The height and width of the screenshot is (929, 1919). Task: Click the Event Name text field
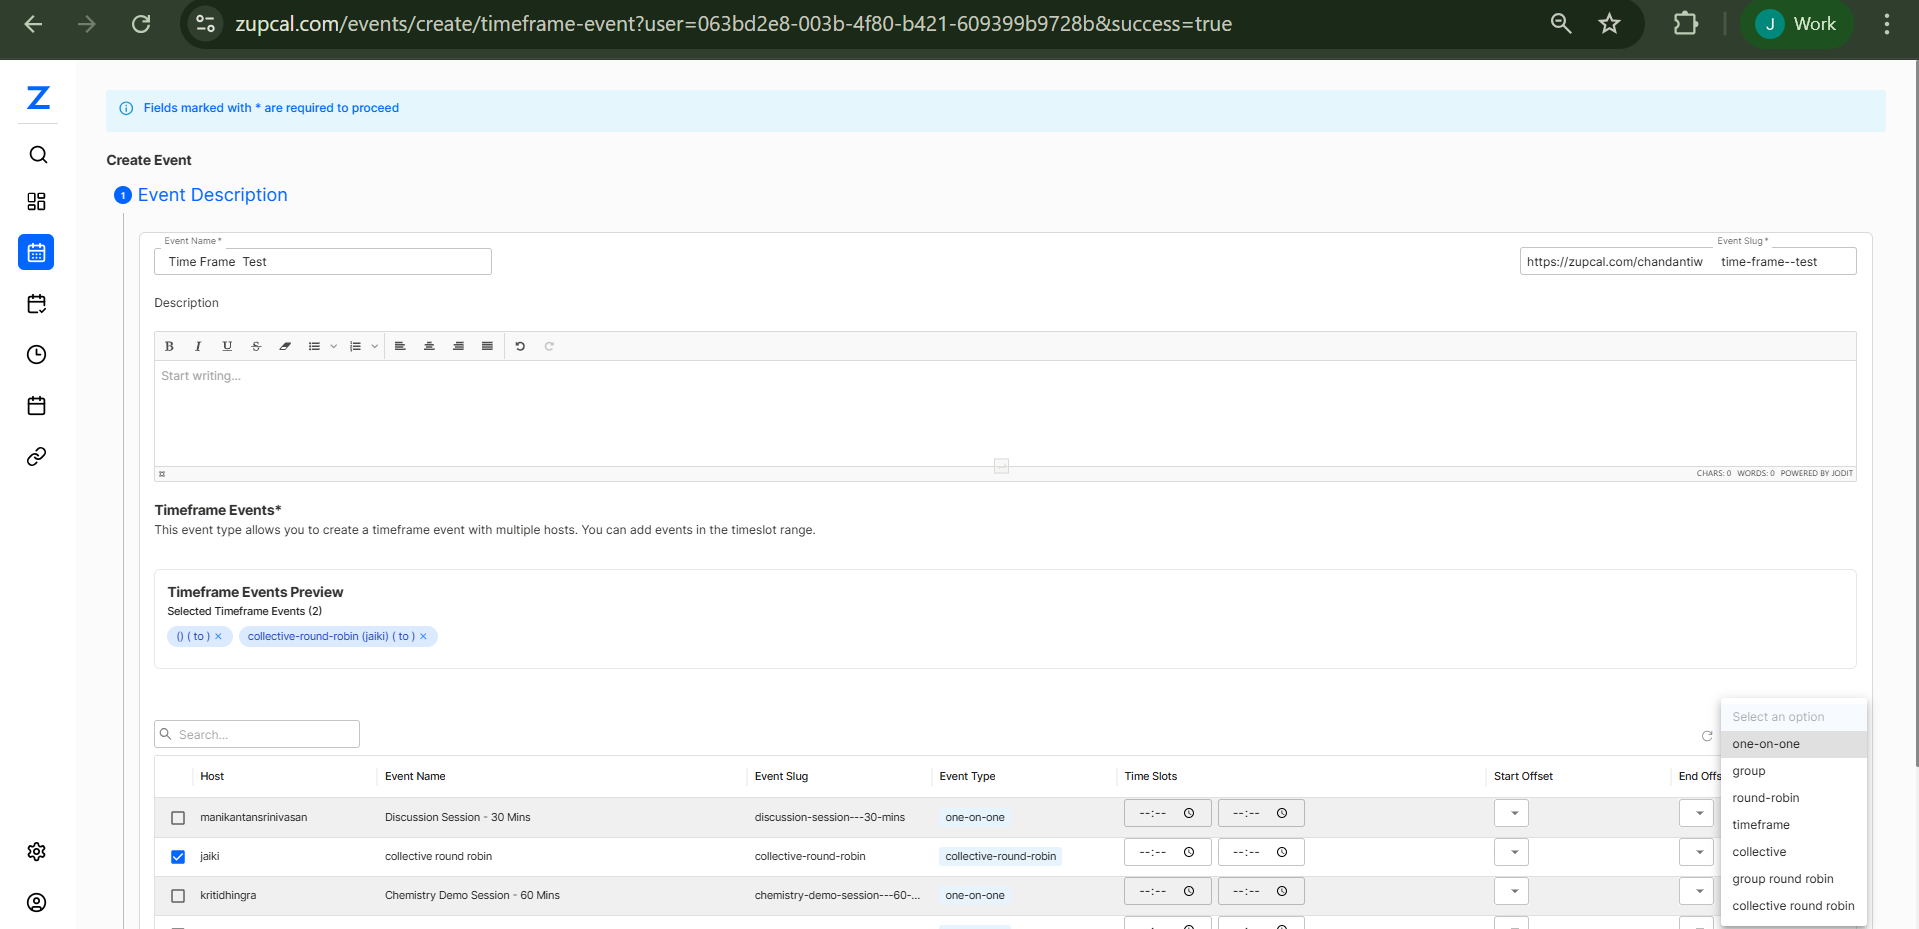click(322, 262)
